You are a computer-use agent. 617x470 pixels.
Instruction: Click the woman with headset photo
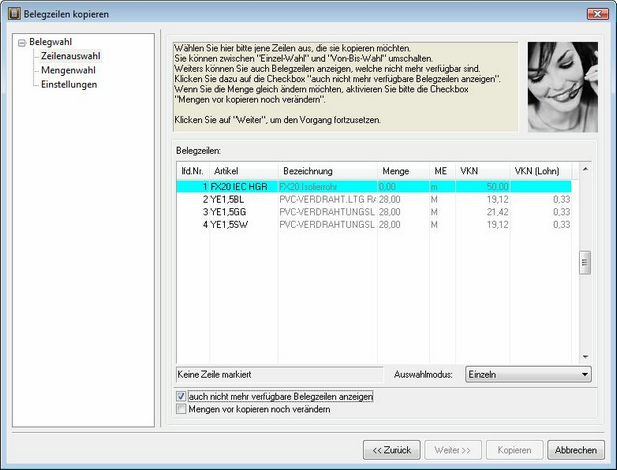(x=562, y=86)
